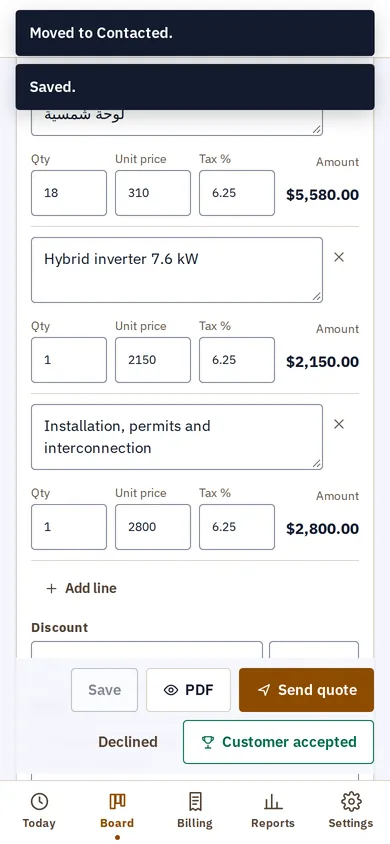Viewport: 390px width, 844px height.
Task: Remove the Hybrid inverter line item
Action: point(339,257)
